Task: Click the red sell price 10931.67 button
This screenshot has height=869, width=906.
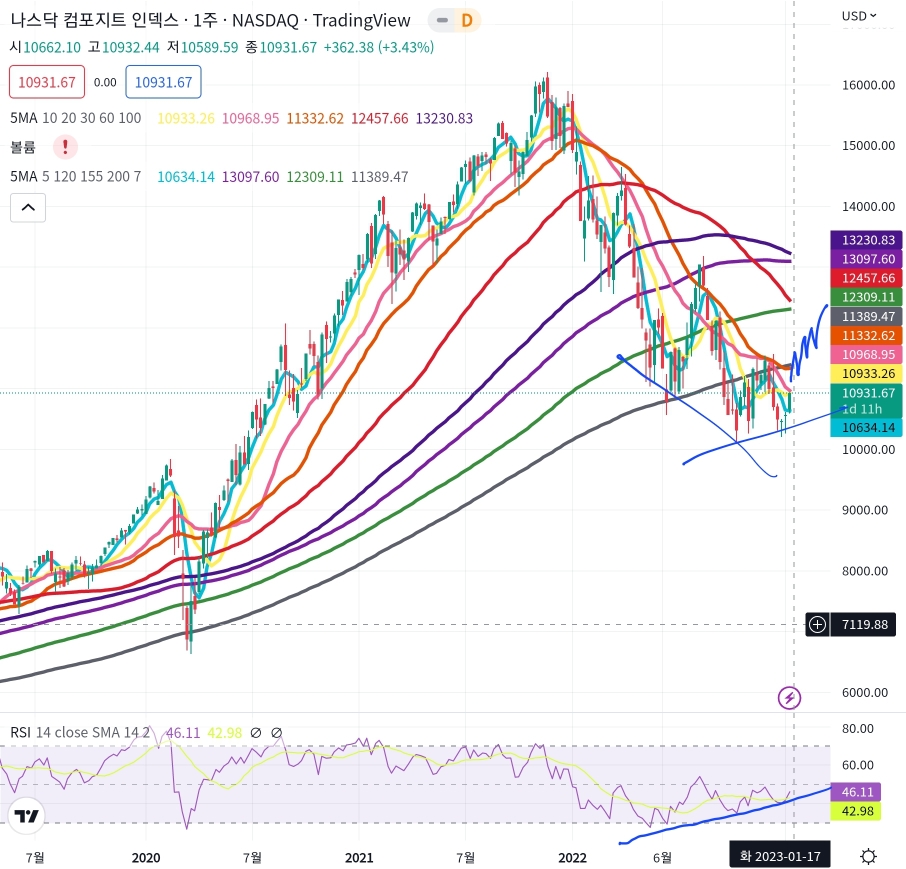Action: point(47,82)
